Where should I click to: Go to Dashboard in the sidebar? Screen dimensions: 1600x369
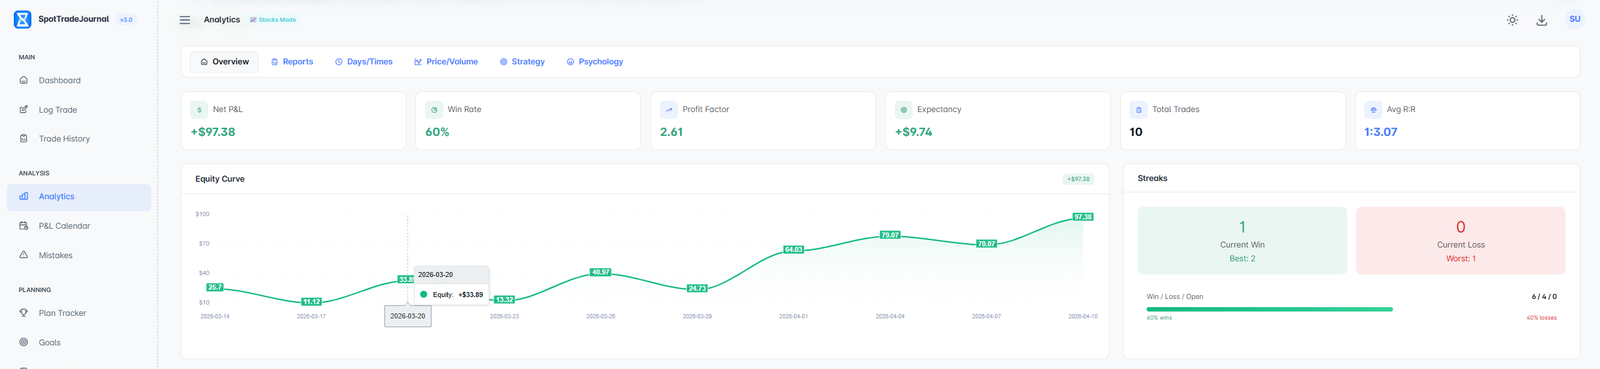click(x=79, y=80)
